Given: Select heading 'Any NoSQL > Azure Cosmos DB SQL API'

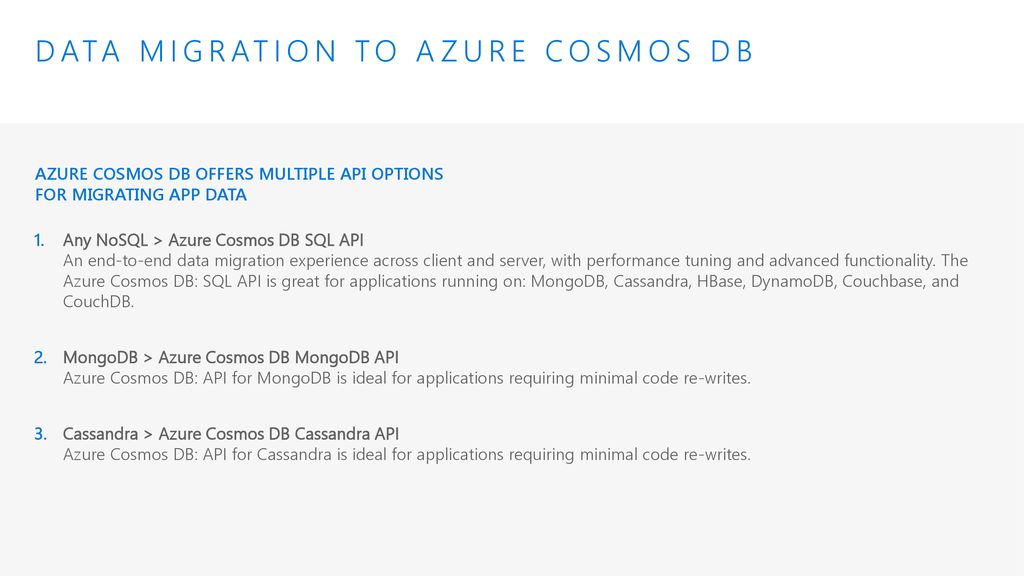Looking at the screenshot, I should tap(213, 240).
